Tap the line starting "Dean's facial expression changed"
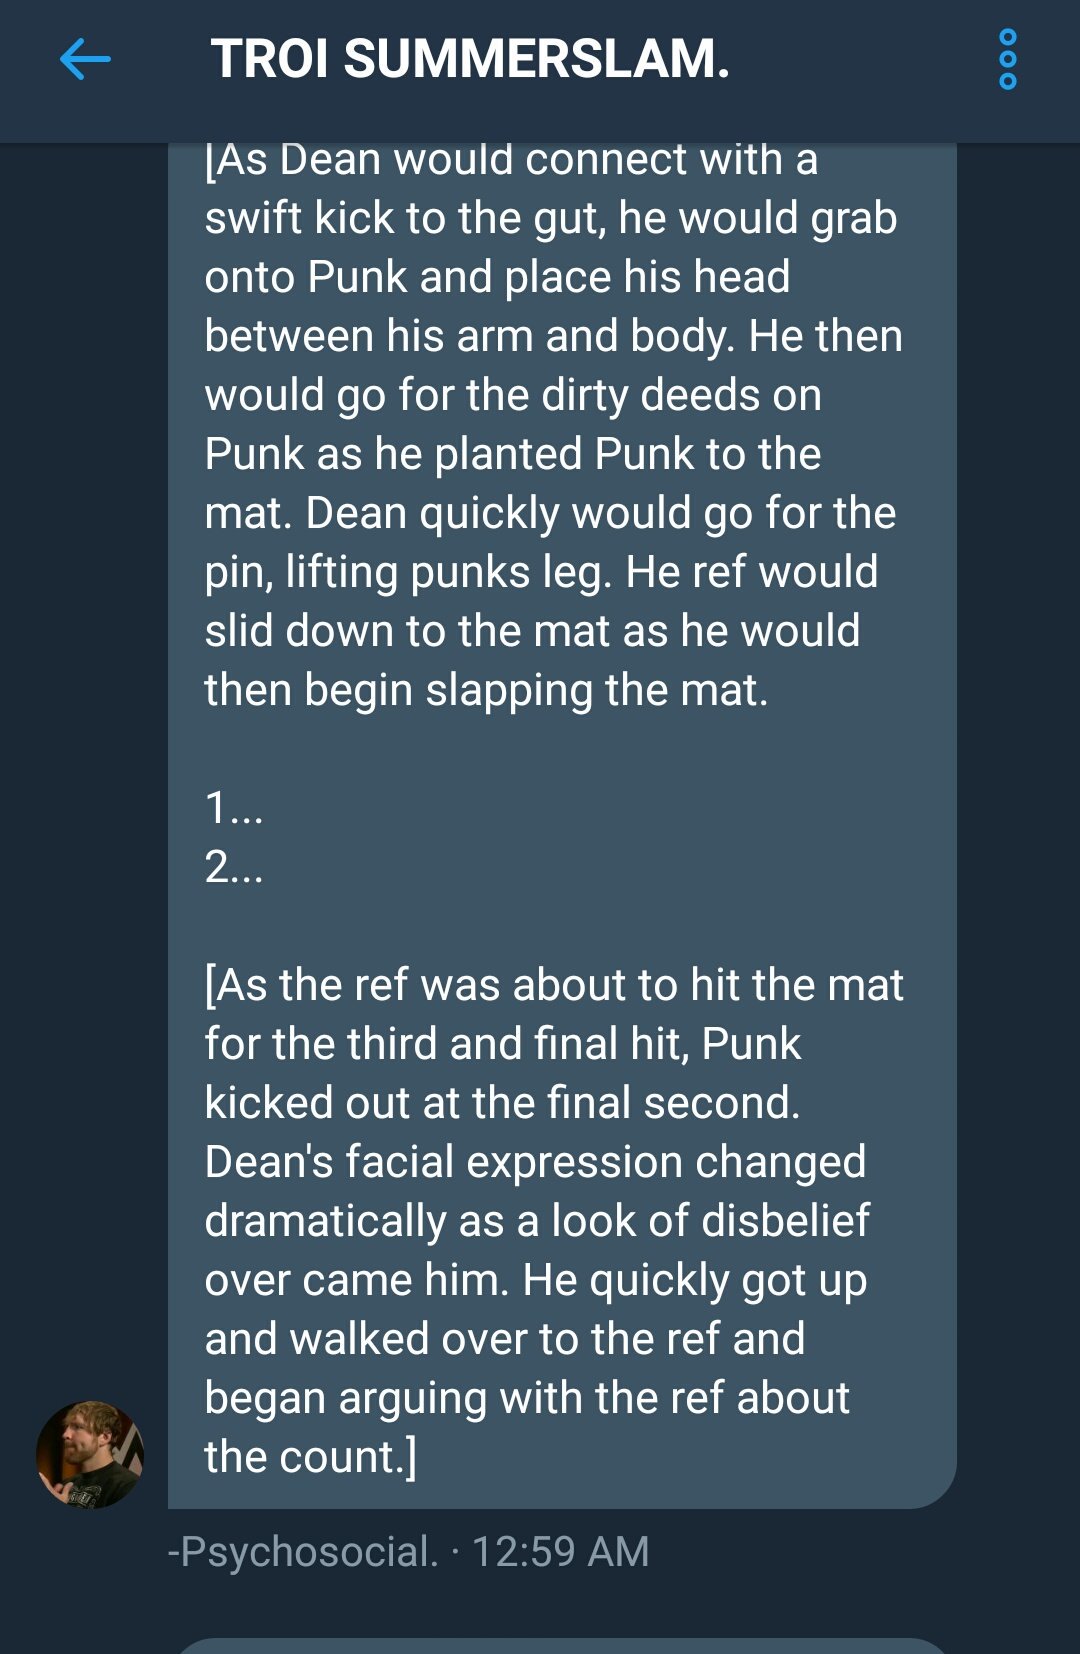 click(535, 1162)
